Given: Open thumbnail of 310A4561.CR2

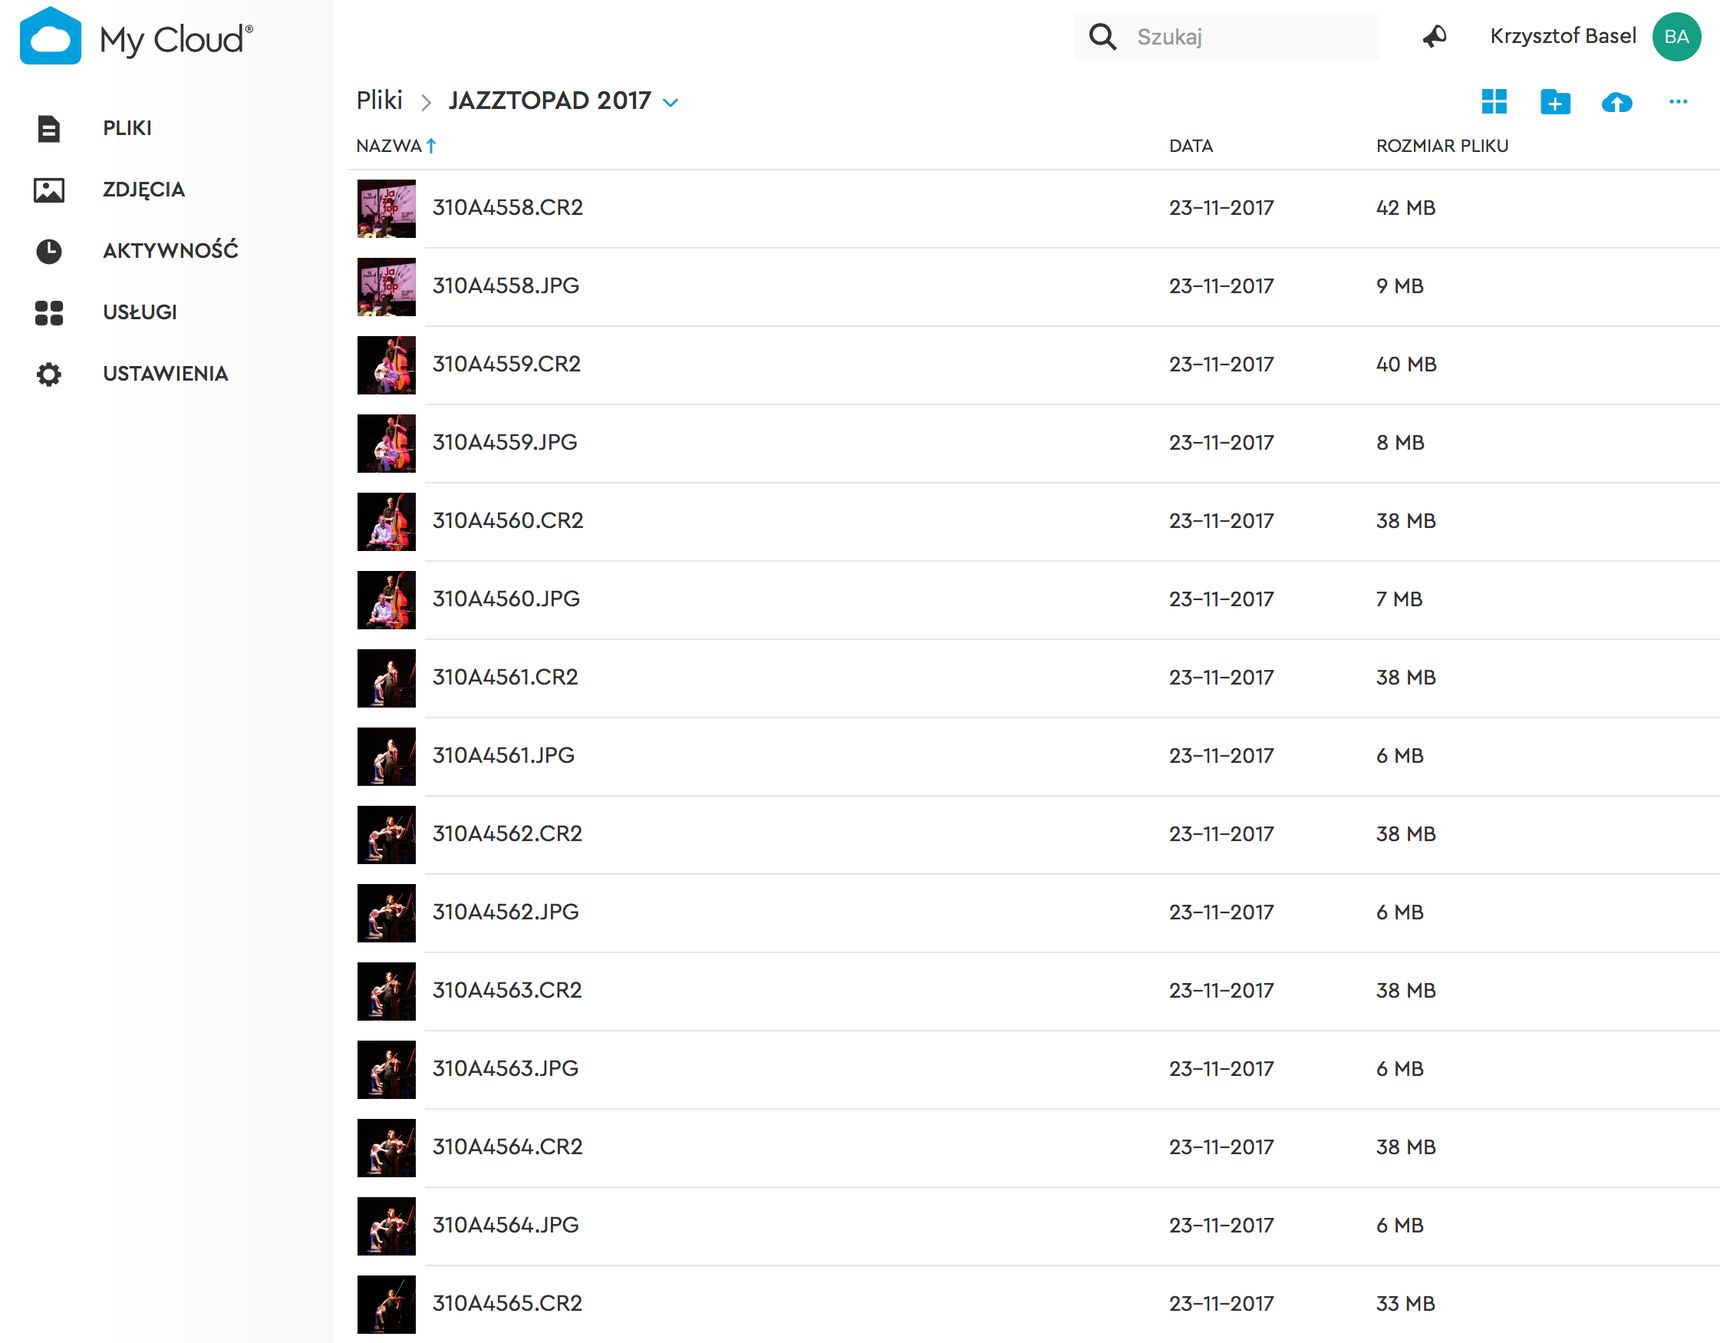Looking at the screenshot, I should (386, 678).
